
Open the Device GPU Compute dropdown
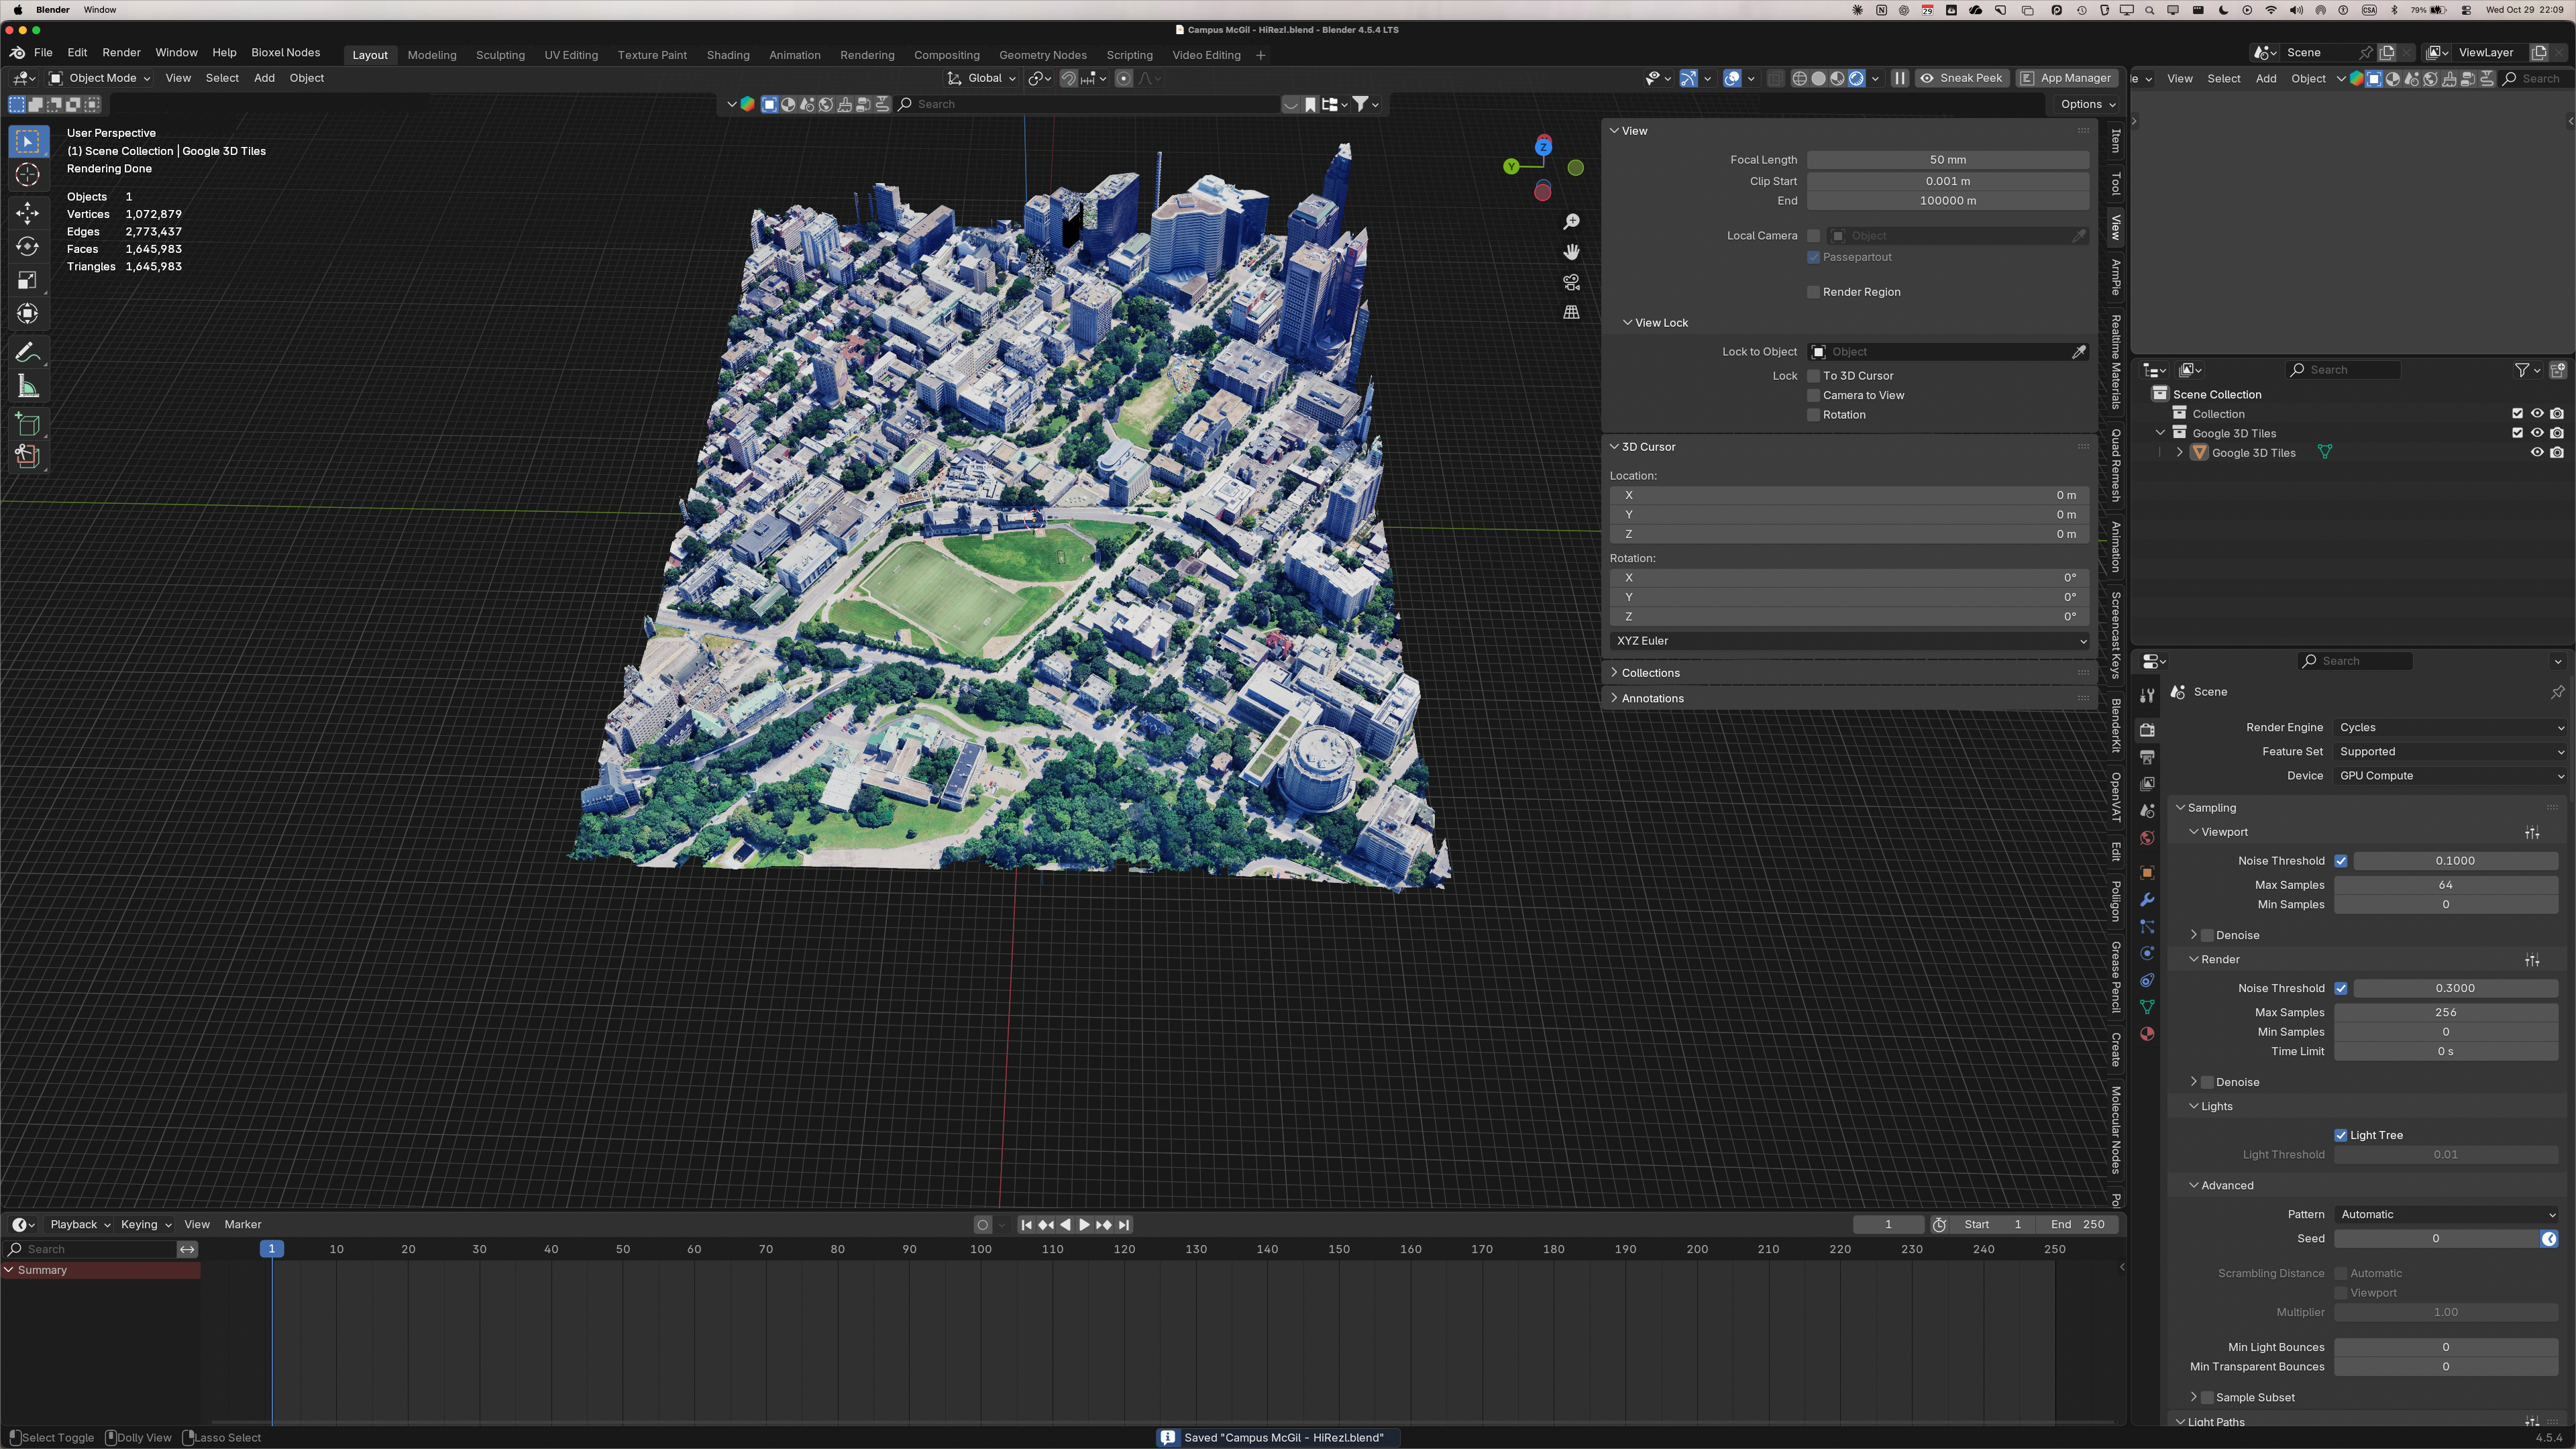[x=2451, y=776]
